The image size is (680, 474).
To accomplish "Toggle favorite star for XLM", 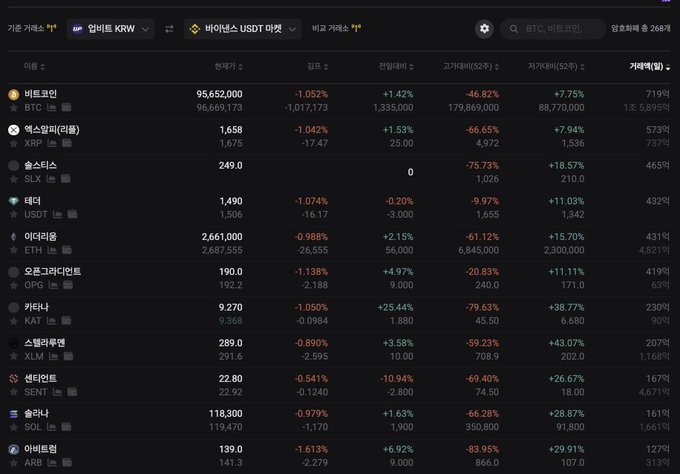I will point(14,356).
